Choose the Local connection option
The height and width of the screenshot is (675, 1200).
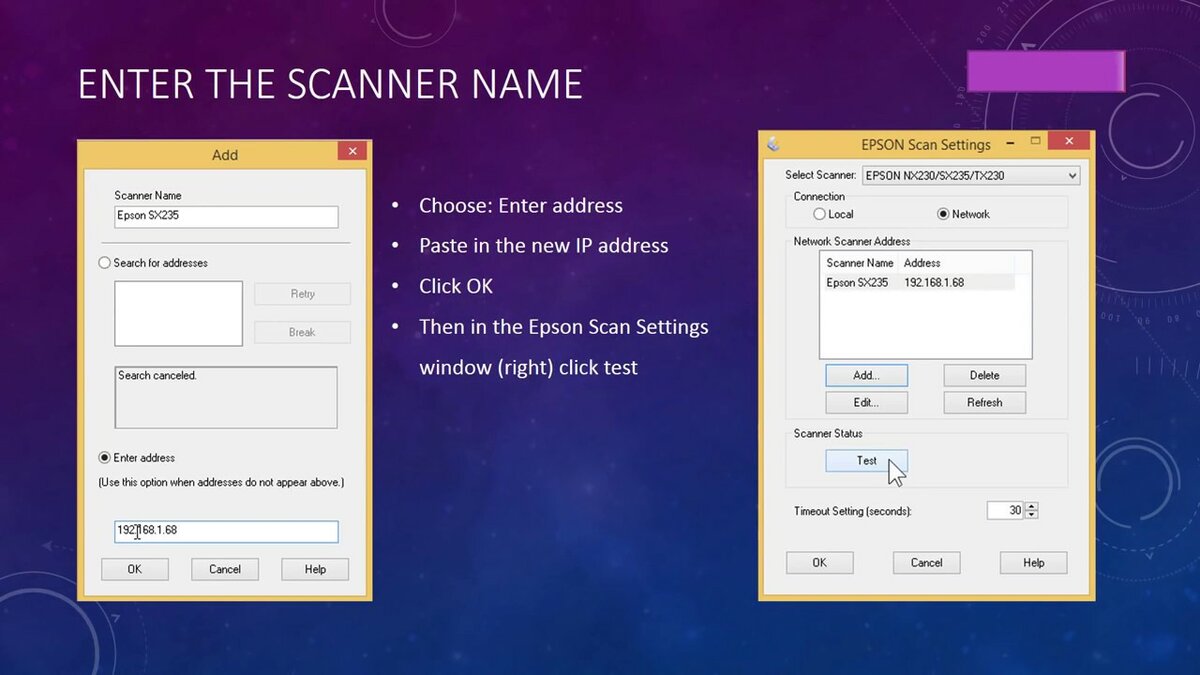tap(820, 214)
